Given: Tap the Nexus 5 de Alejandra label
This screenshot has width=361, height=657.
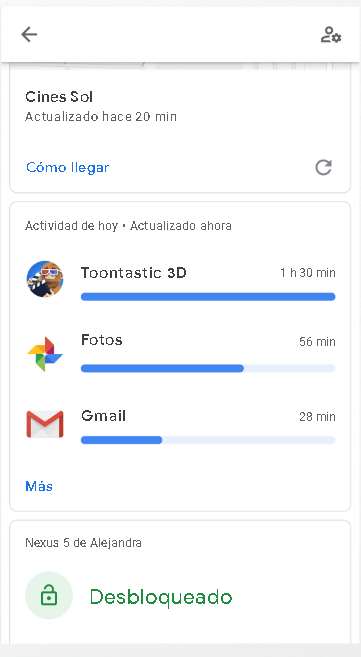Looking at the screenshot, I should click(x=83, y=543).
